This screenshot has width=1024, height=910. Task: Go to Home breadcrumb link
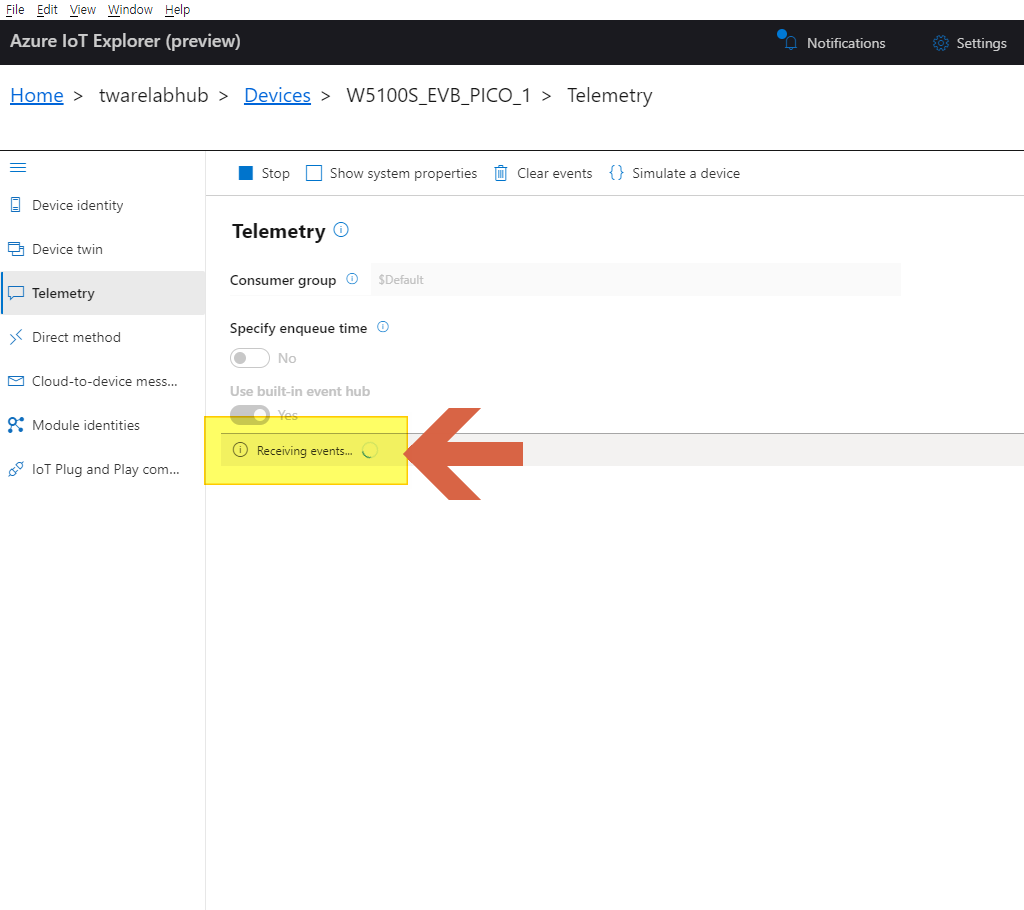[x=37, y=95]
